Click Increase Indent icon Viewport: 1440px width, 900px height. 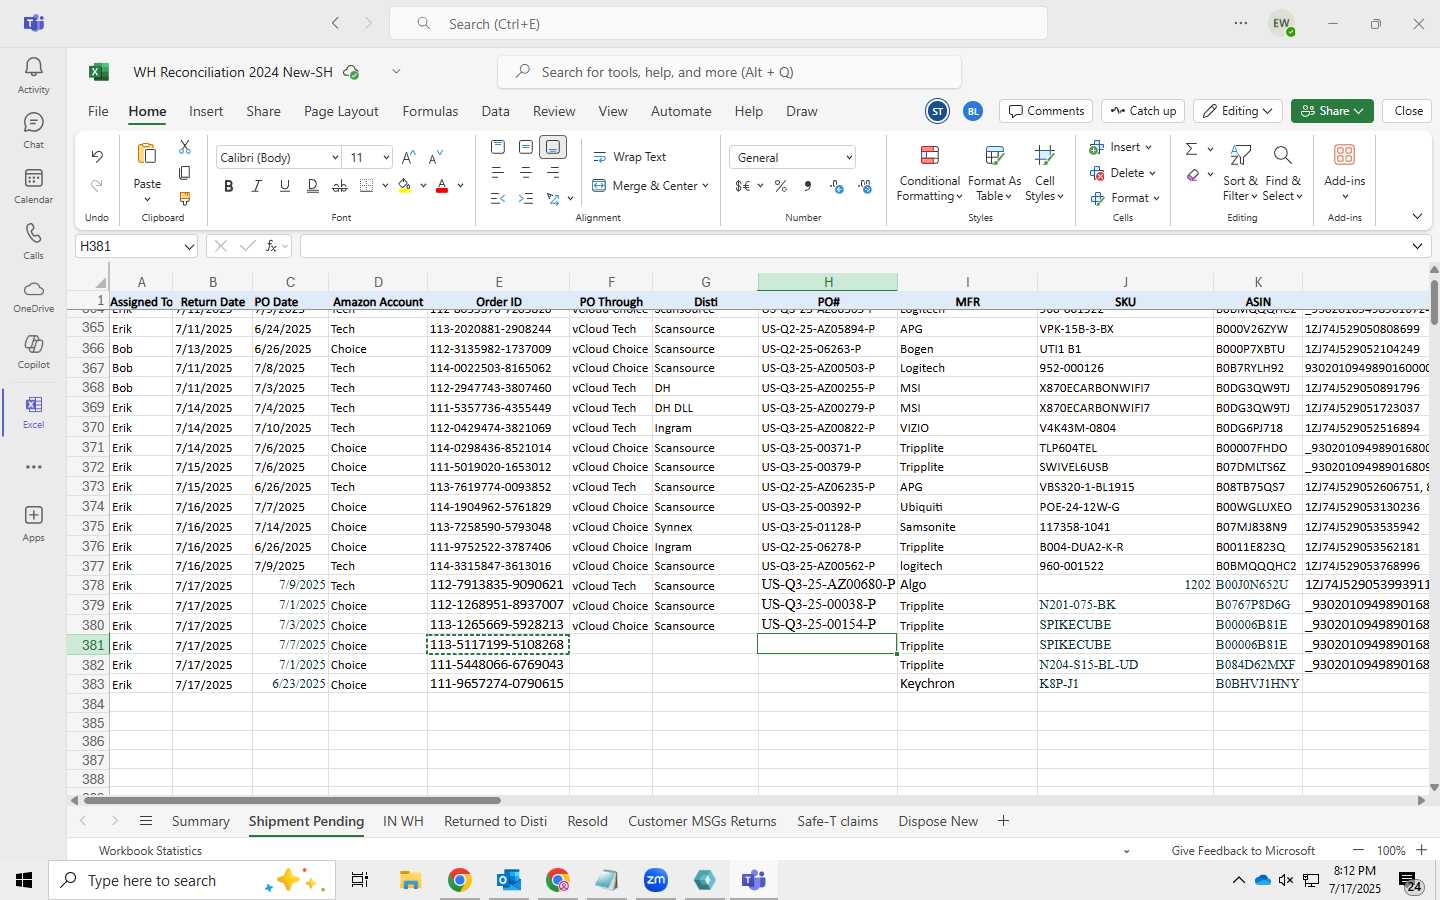[x=526, y=199]
